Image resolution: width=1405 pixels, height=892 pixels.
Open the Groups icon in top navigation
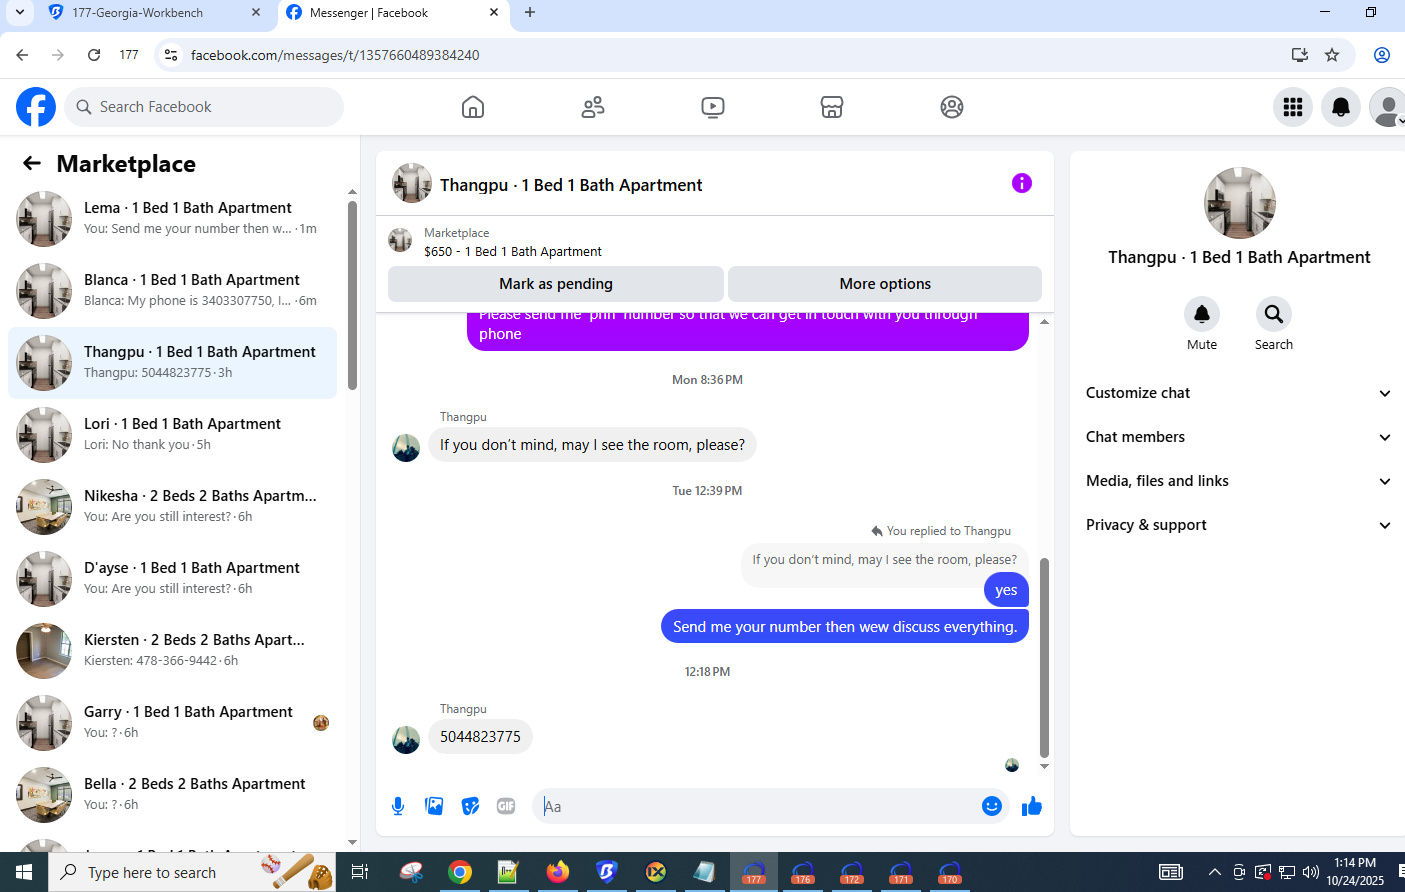tap(952, 107)
